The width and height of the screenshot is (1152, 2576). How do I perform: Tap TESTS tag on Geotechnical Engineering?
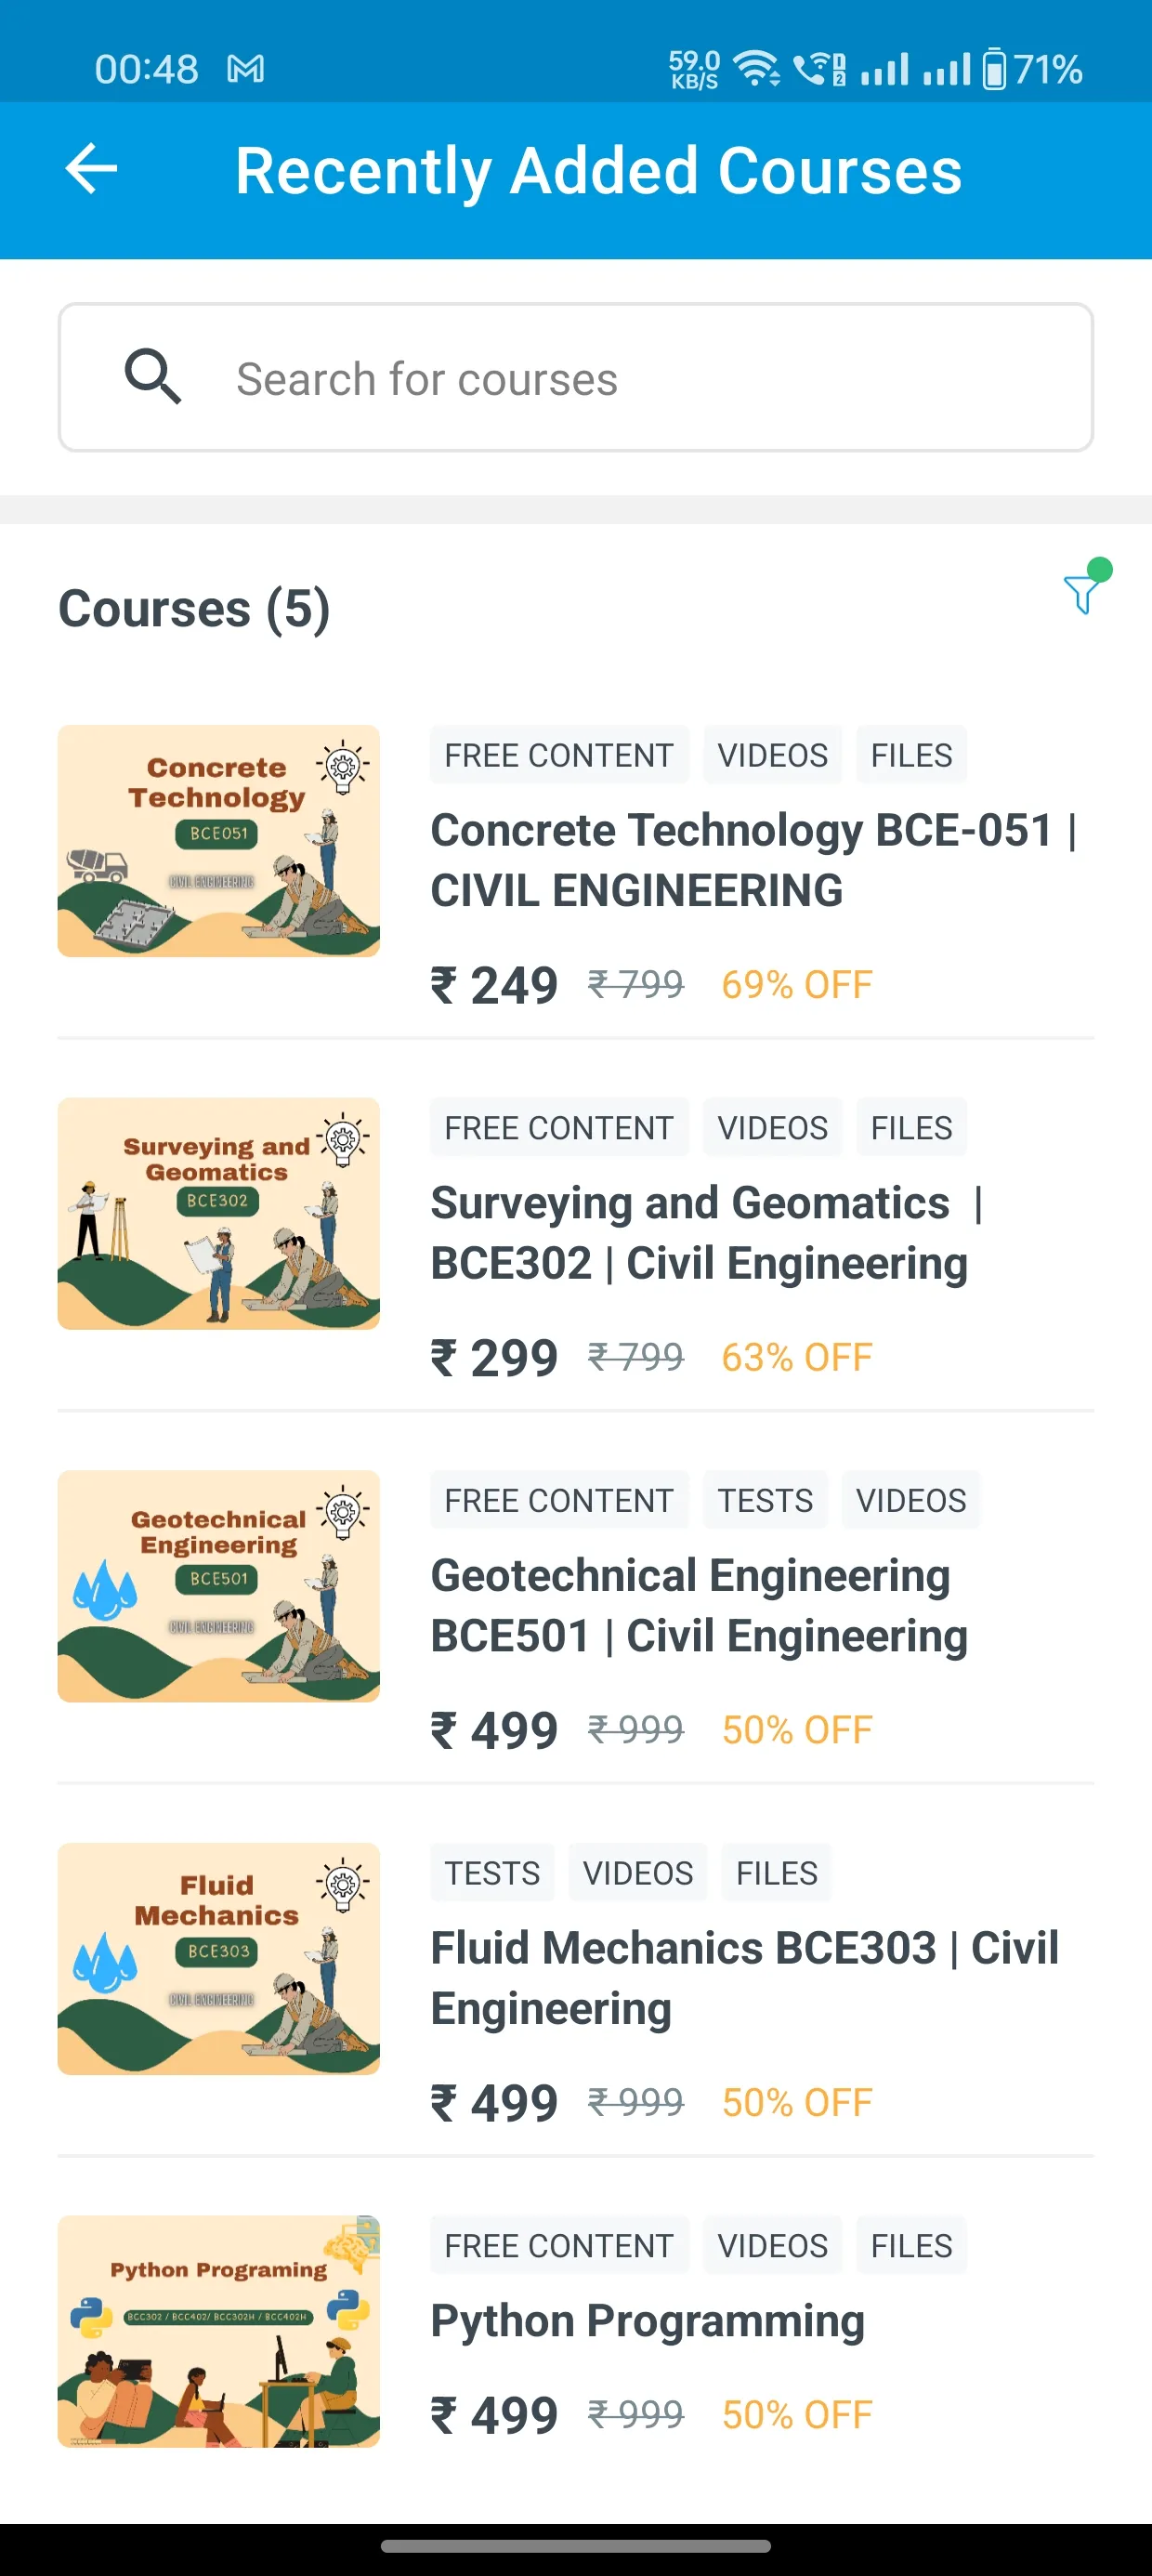(x=765, y=1500)
